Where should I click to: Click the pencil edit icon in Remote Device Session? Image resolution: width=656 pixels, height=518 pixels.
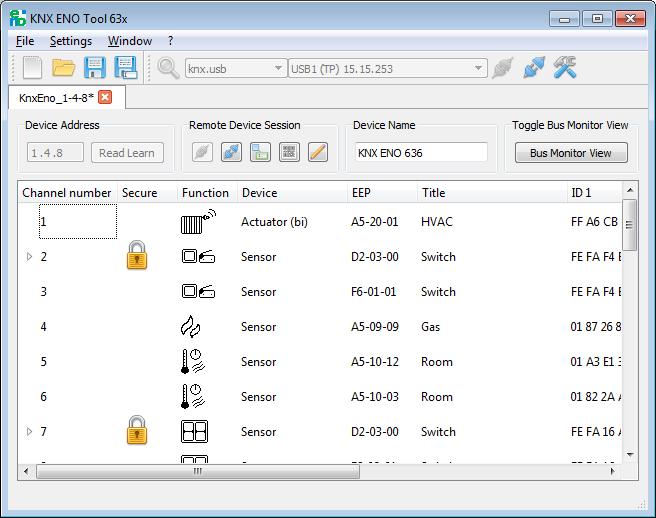coord(318,152)
